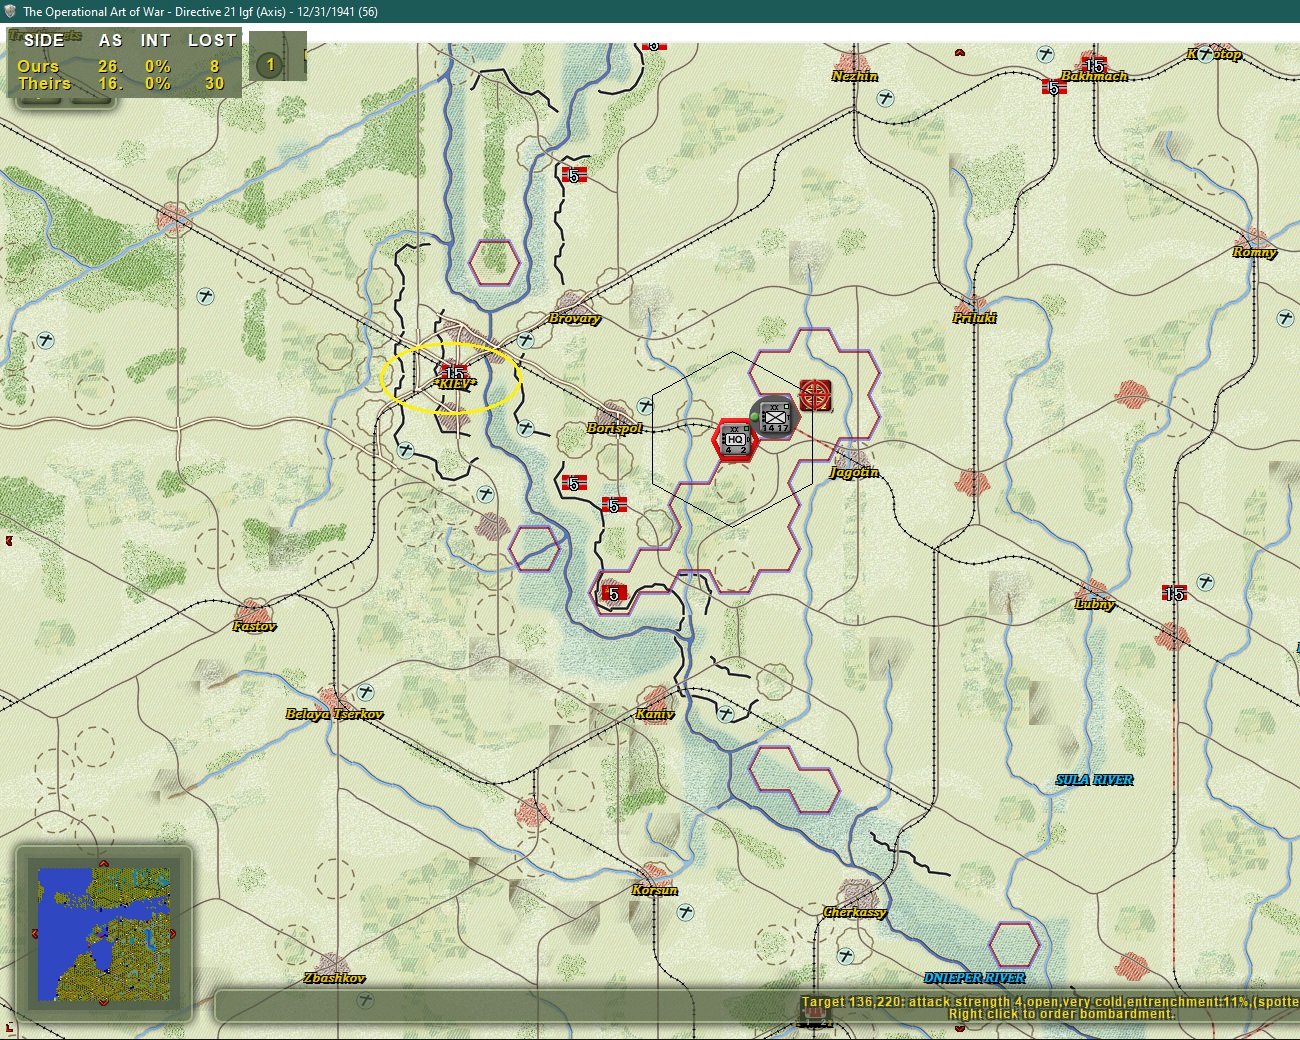
Task: Click the Ours row in the combat panel
Action: click(122, 66)
